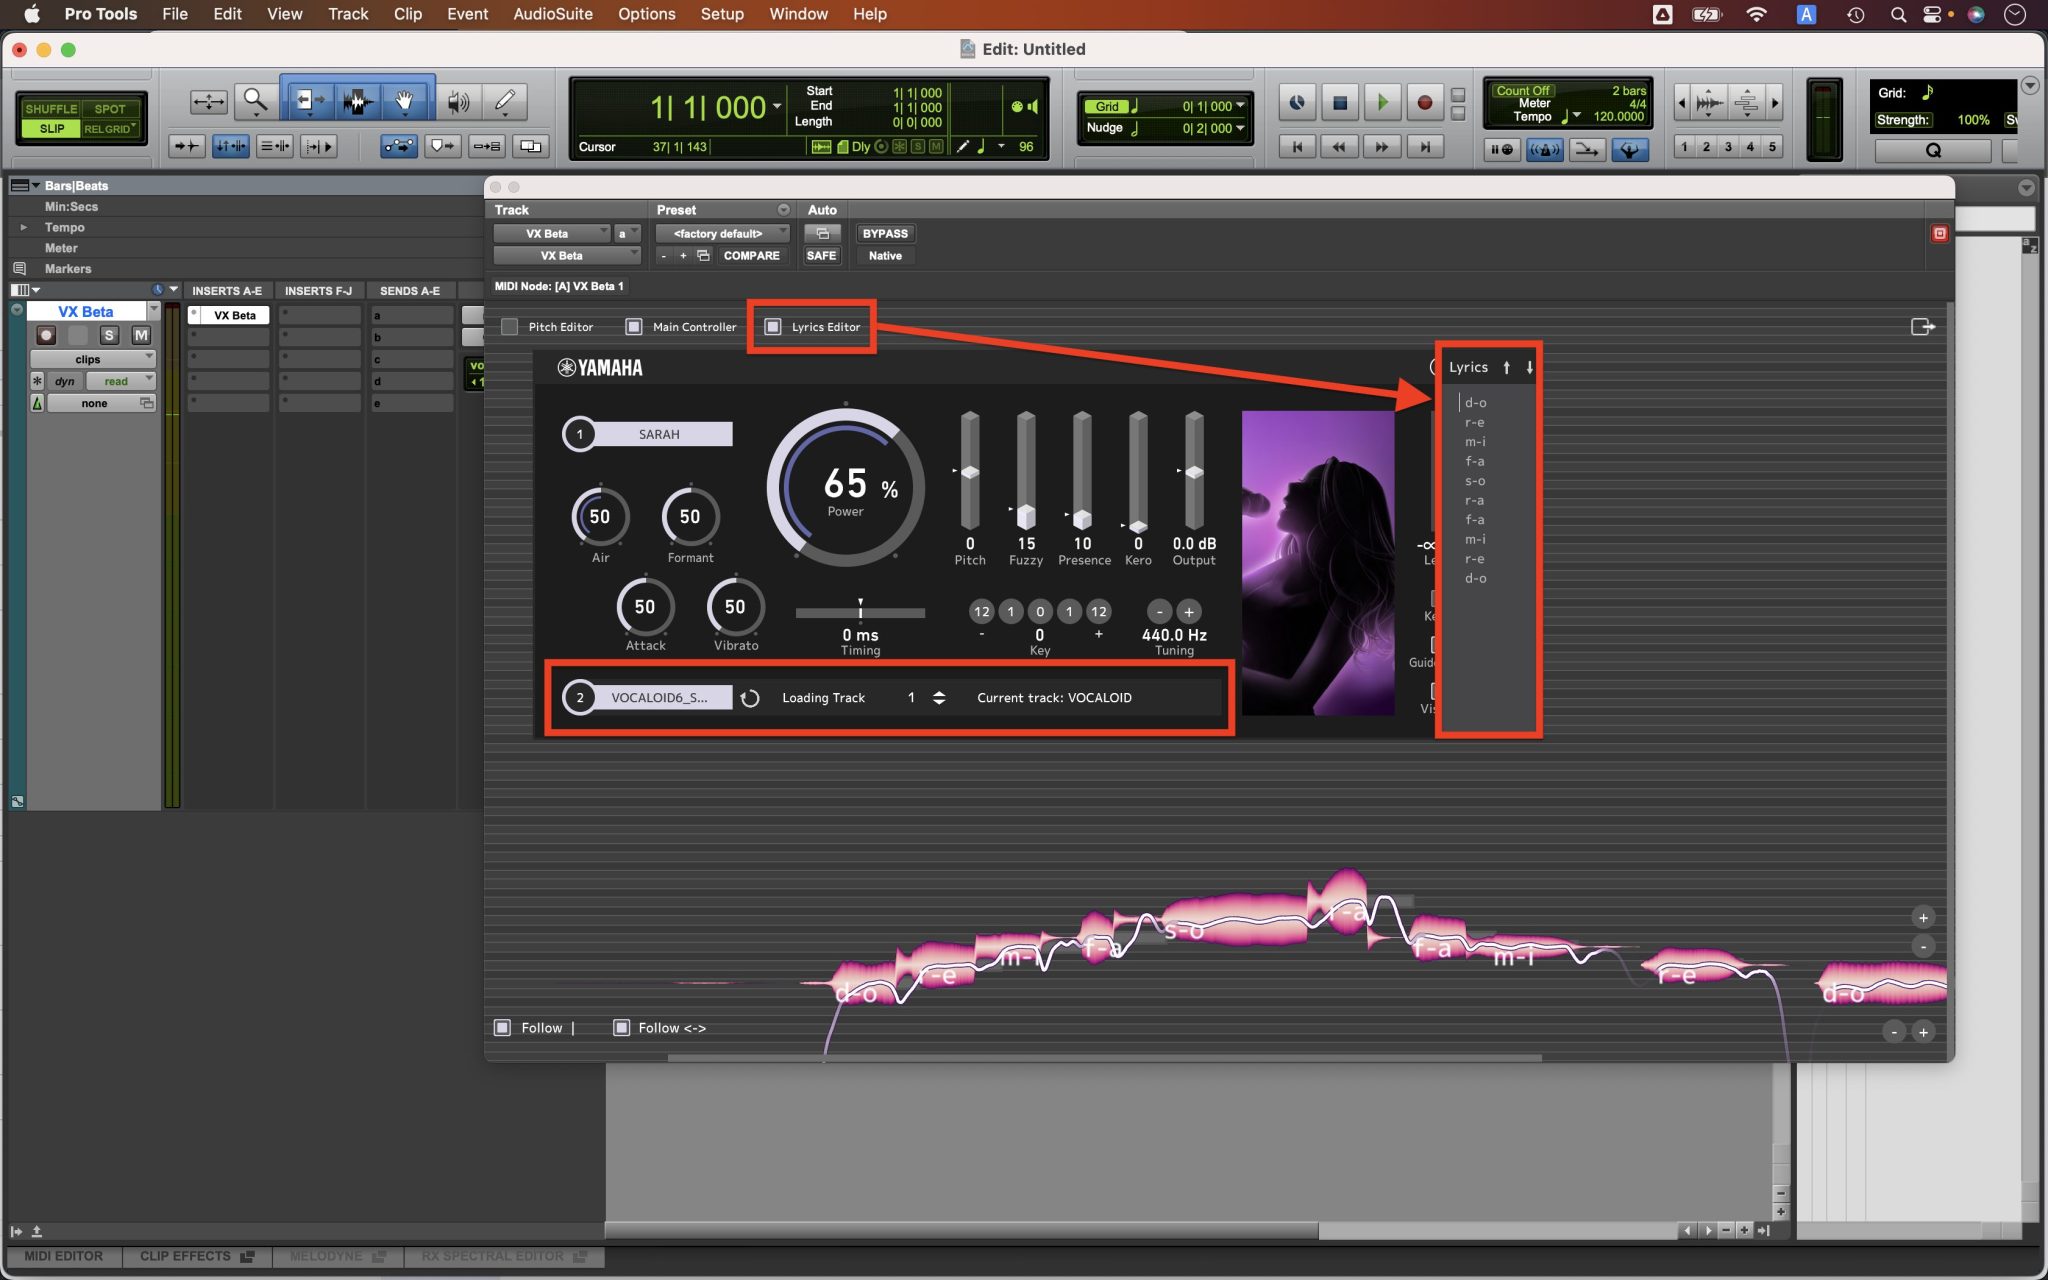This screenshot has width=2048, height=1280.
Task: Open the Track menu in the menu bar
Action: (x=347, y=14)
